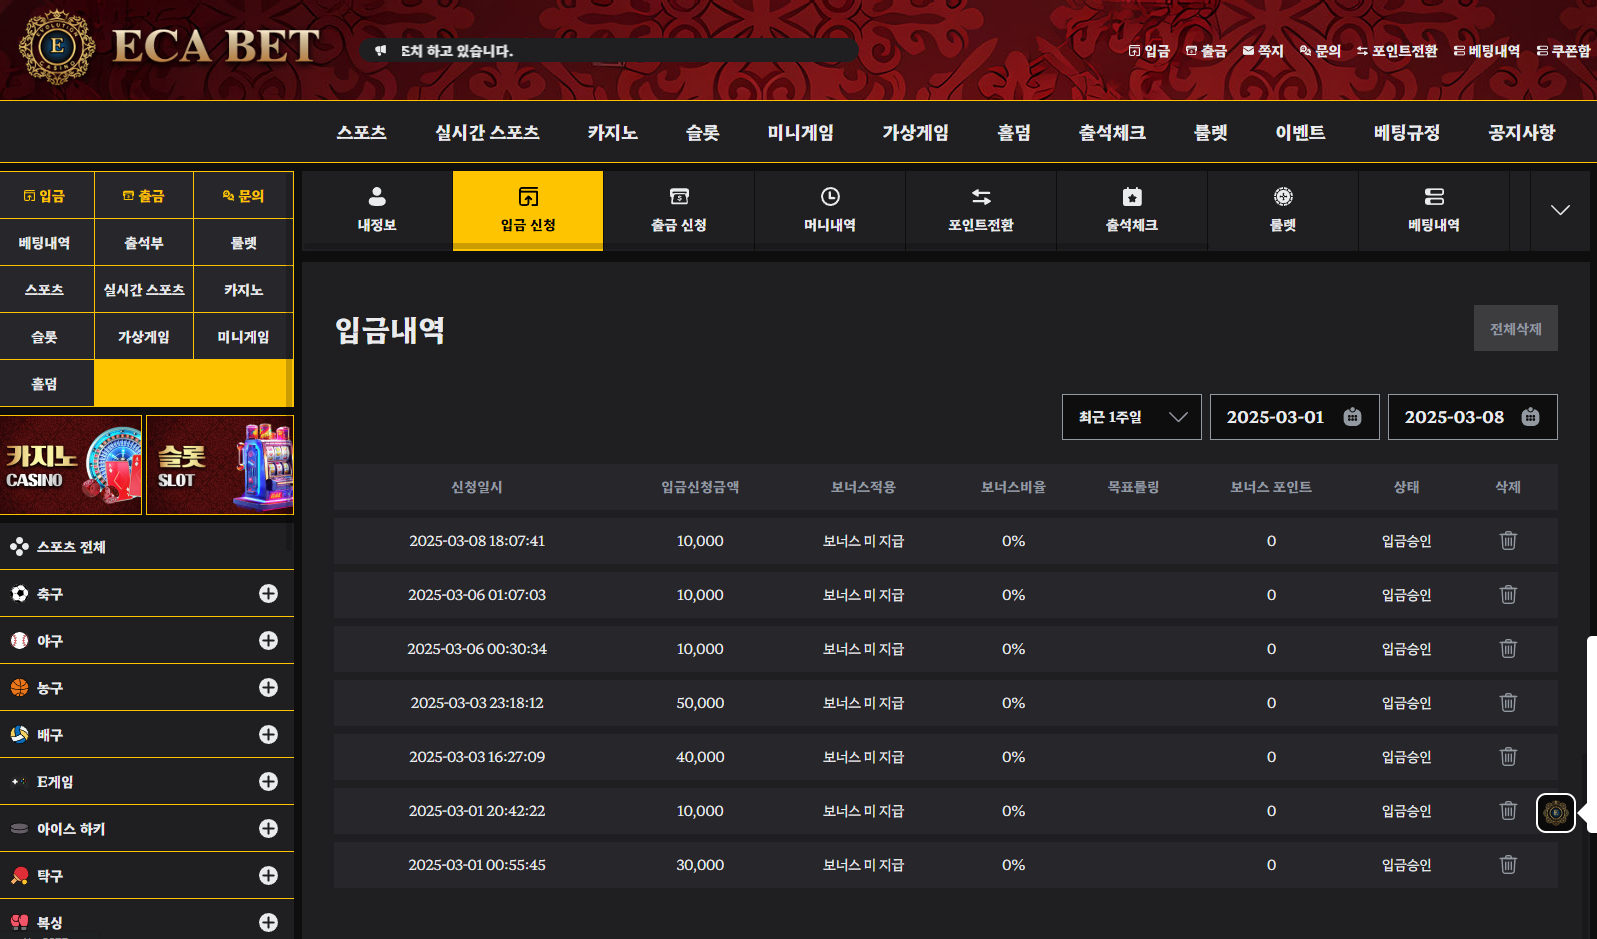The image size is (1597, 939).
Task: Open the floating gold emblem widget
Action: click(x=1555, y=813)
